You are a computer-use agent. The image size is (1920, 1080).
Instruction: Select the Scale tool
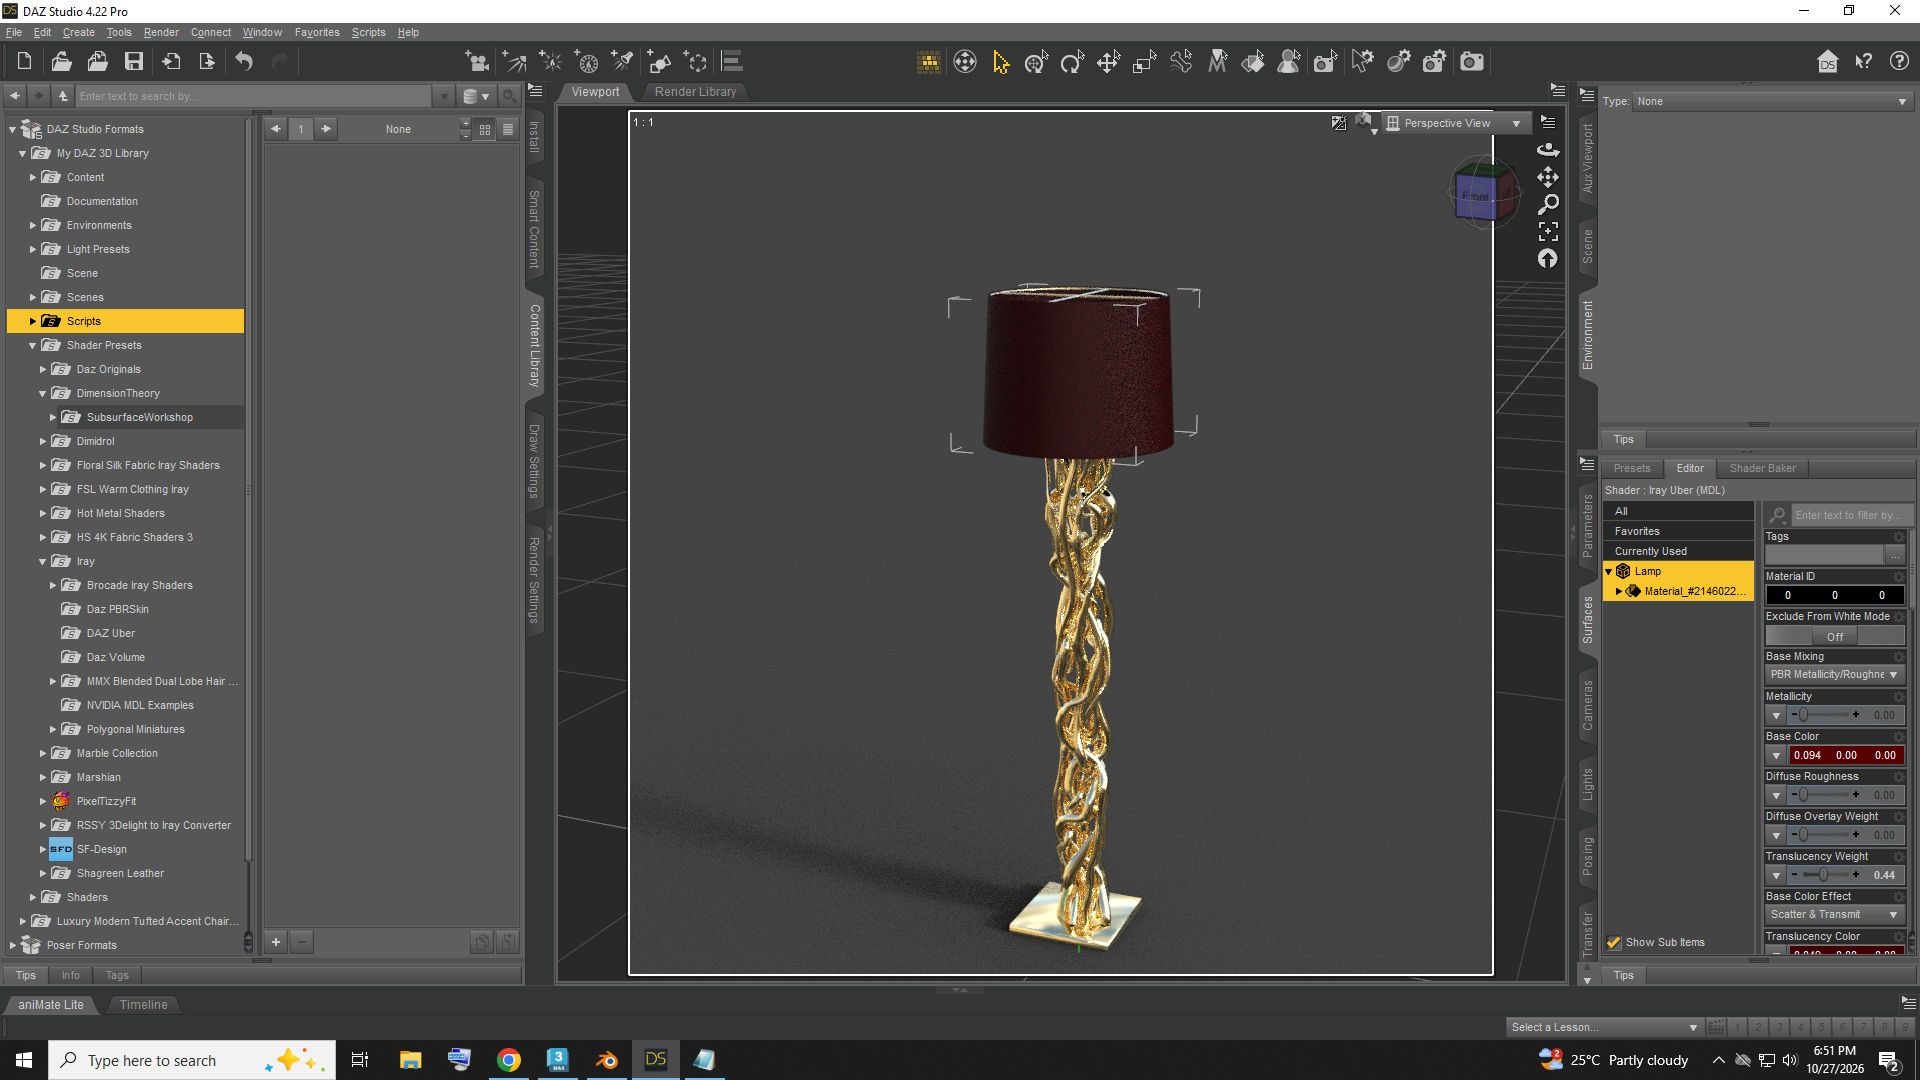pyautogui.click(x=1144, y=62)
